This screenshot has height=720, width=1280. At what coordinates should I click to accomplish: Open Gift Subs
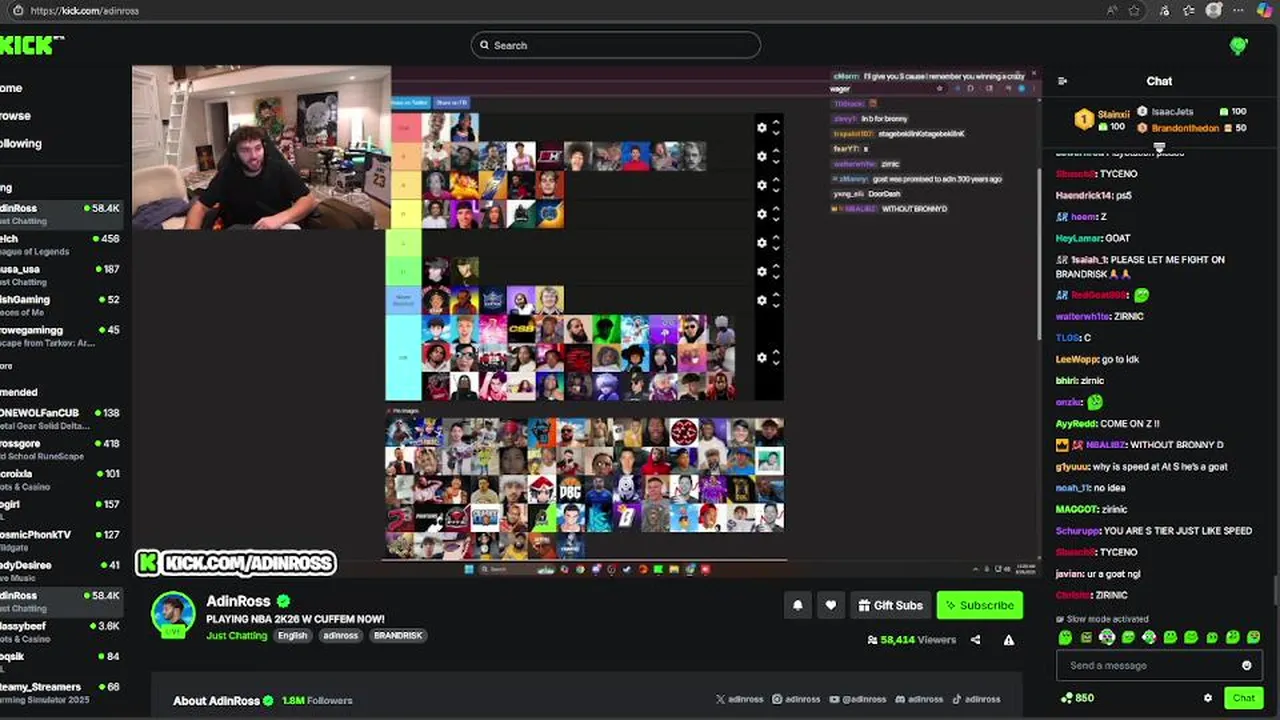click(890, 605)
